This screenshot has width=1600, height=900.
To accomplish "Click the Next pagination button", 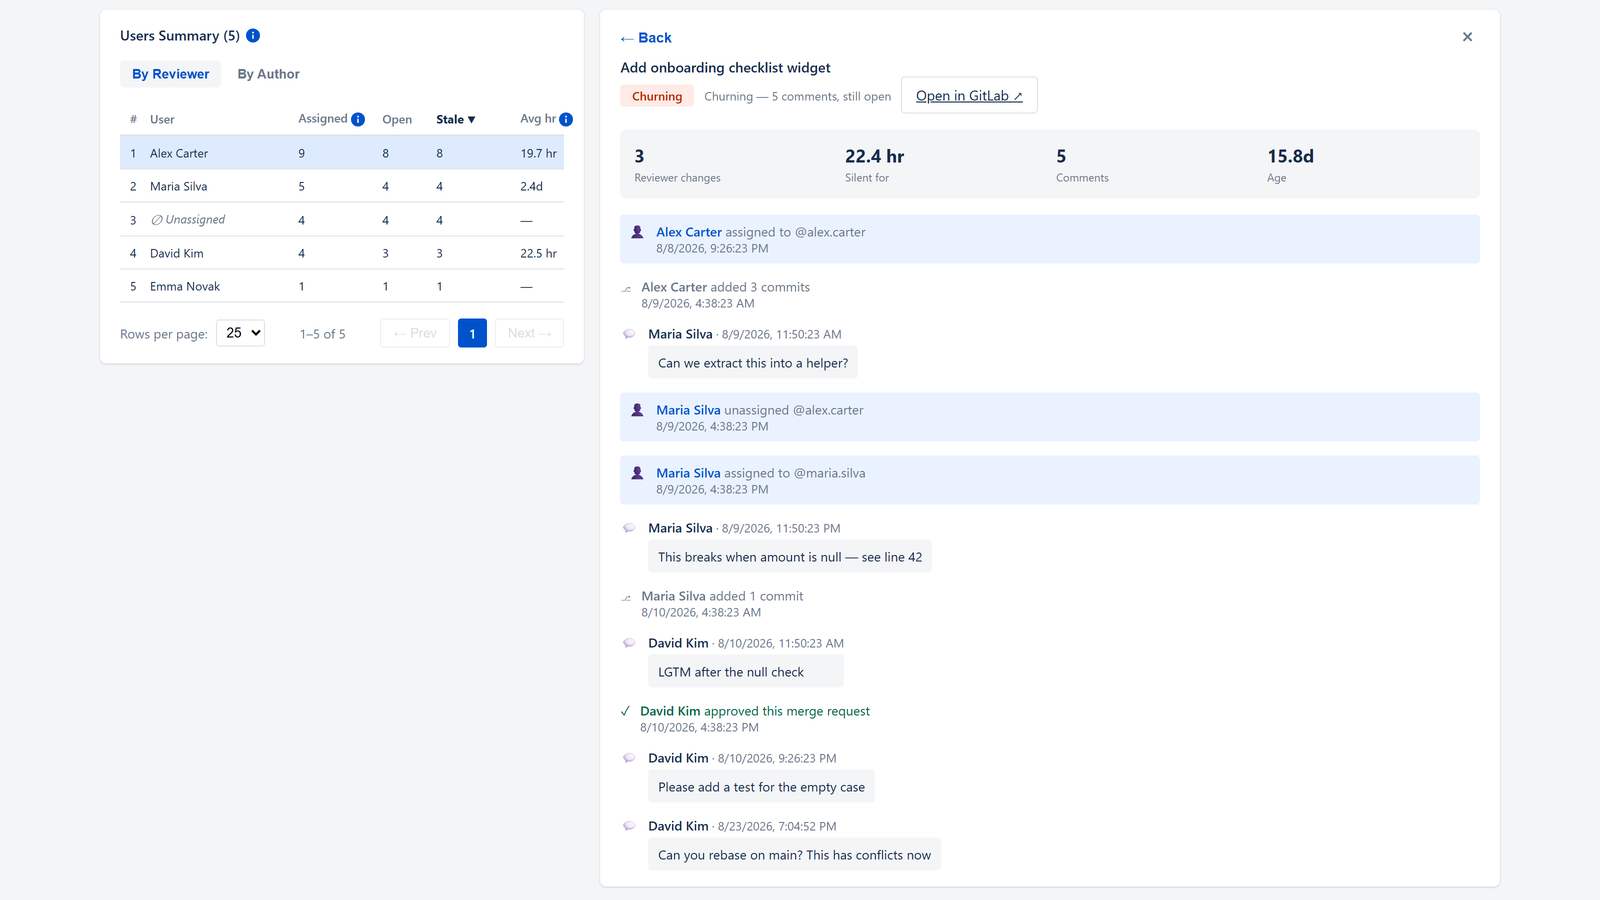I will point(529,333).
